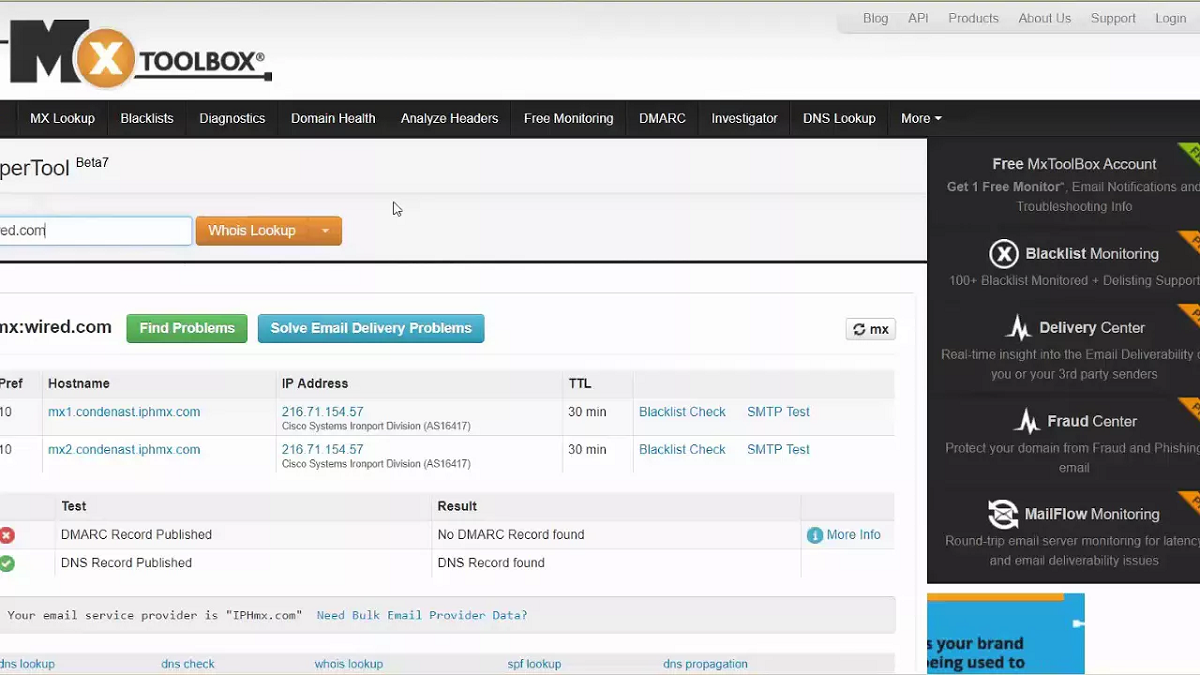
Task: Click the blue info icon beside More Info
Action: 815,535
